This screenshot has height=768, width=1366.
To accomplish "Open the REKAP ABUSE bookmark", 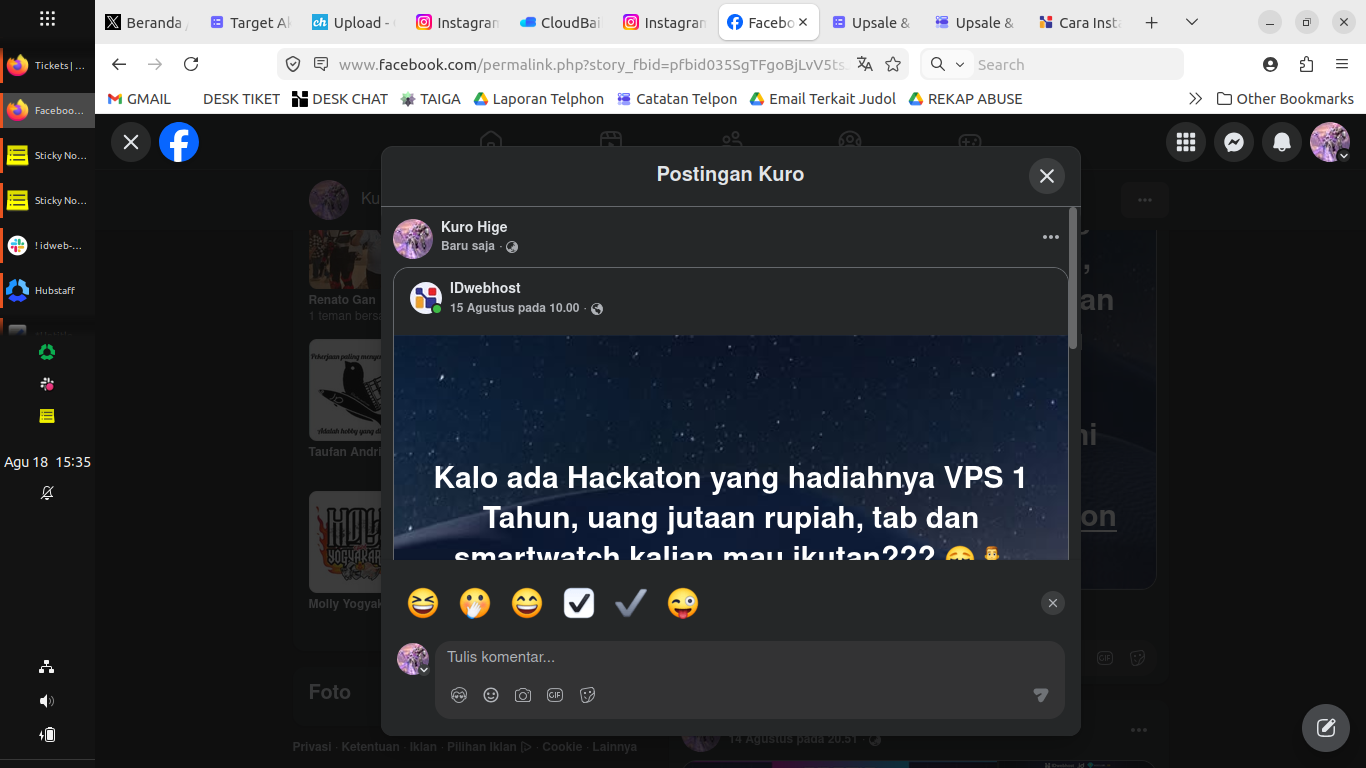I will pyautogui.click(x=965, y=99).
